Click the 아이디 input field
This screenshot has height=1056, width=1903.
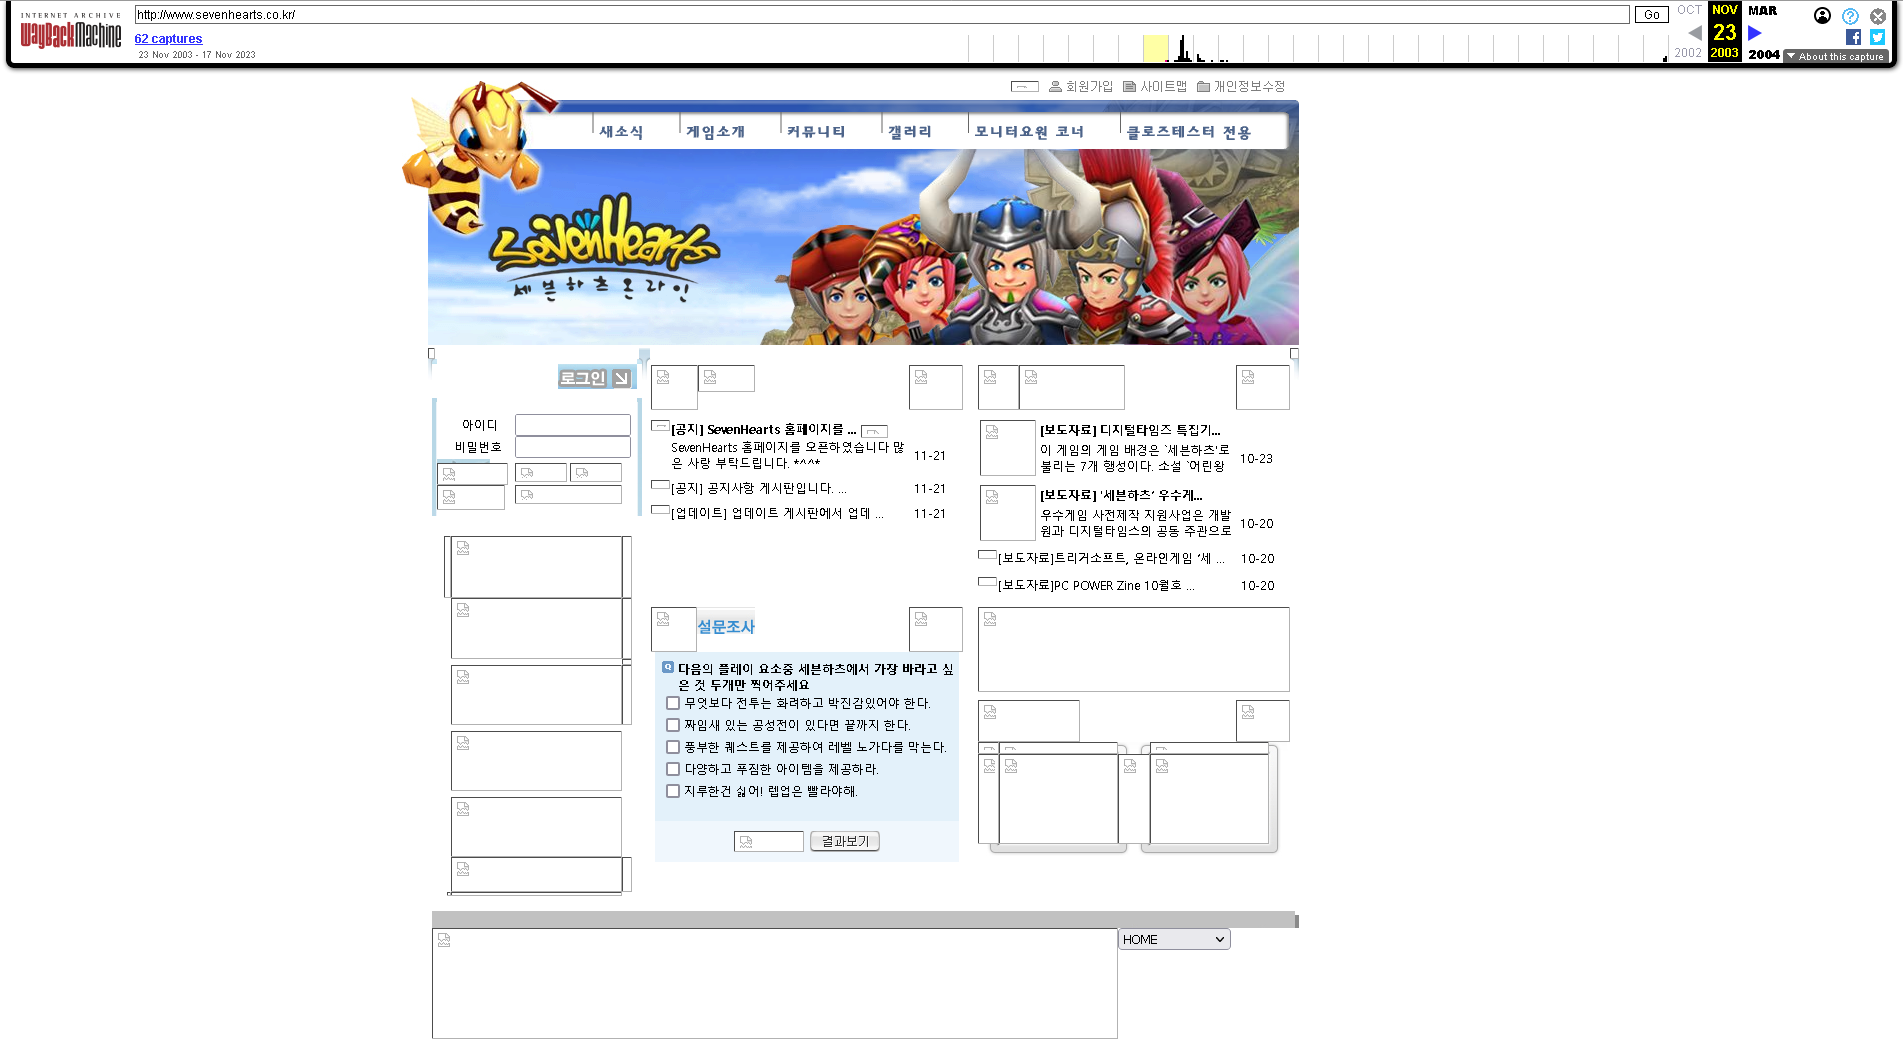click(572, 425)
